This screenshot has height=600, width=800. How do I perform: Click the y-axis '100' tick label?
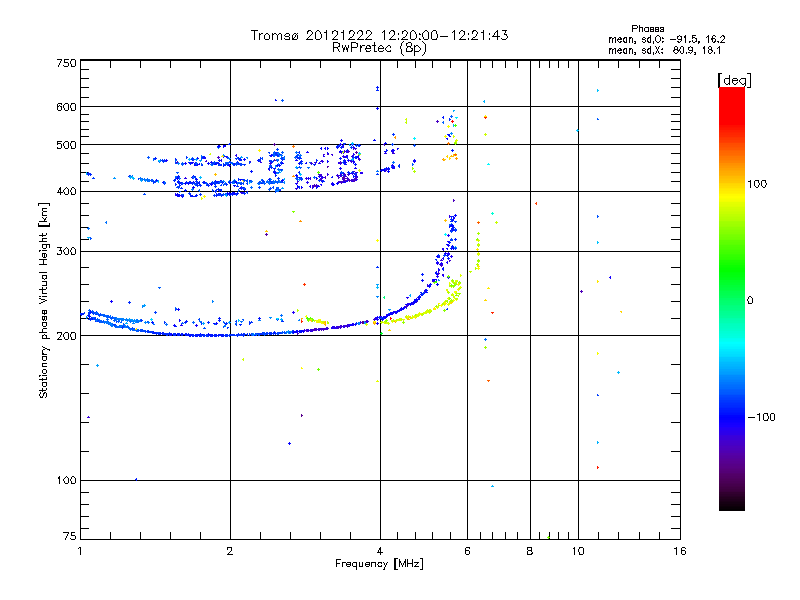pos(66,480)
